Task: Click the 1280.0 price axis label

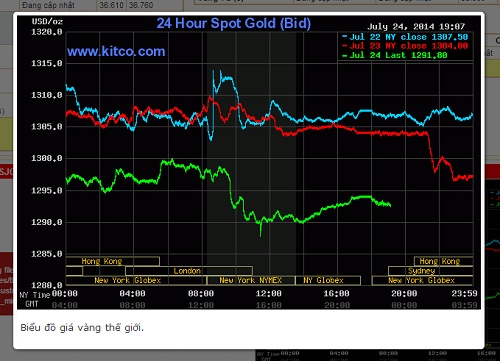Action: tap(47, 285)
